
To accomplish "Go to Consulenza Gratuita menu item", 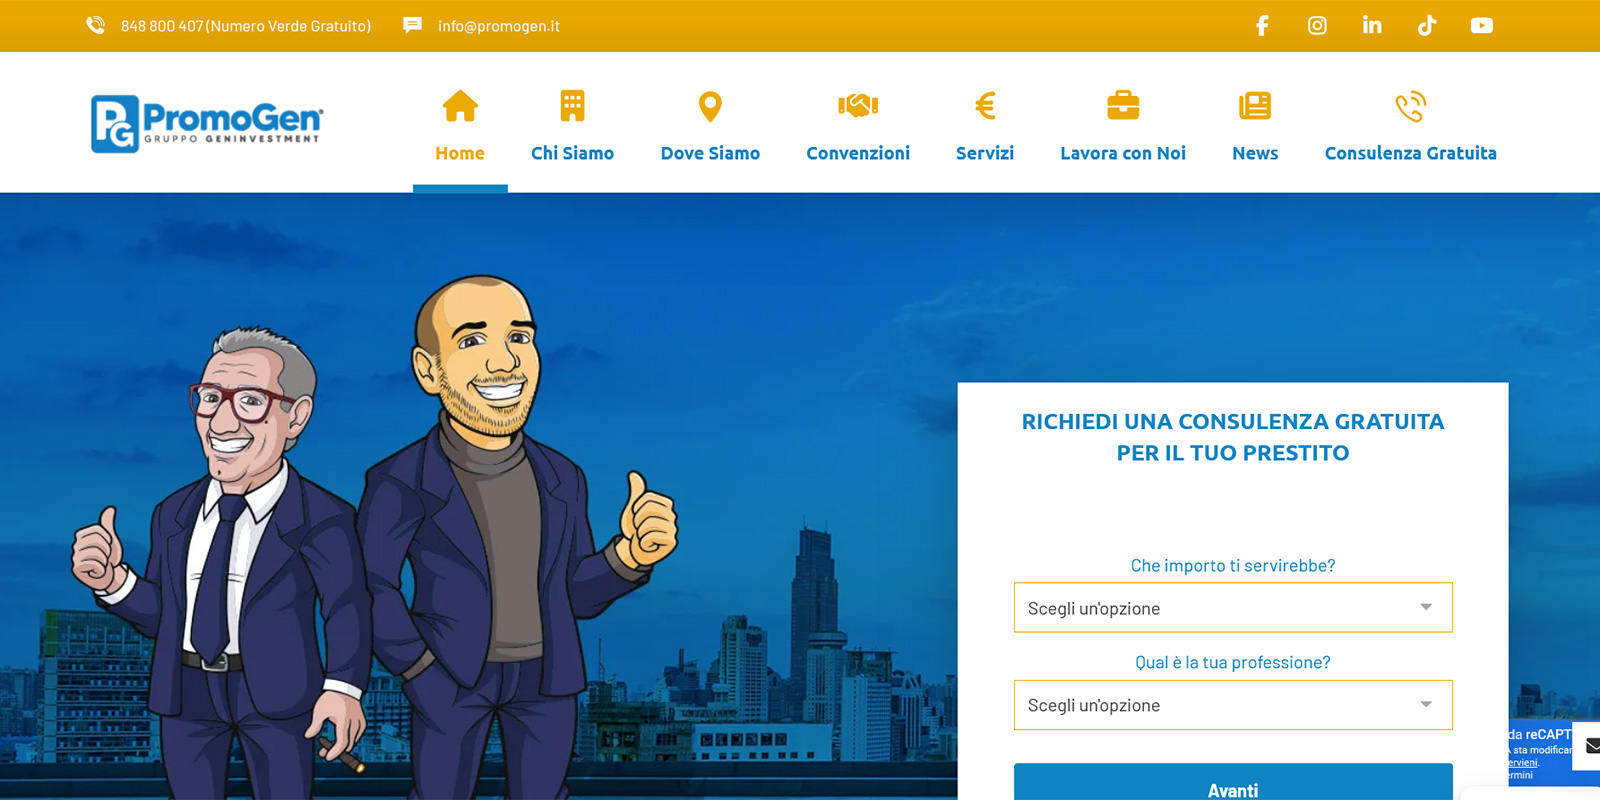I will (x=1410, y=153).
